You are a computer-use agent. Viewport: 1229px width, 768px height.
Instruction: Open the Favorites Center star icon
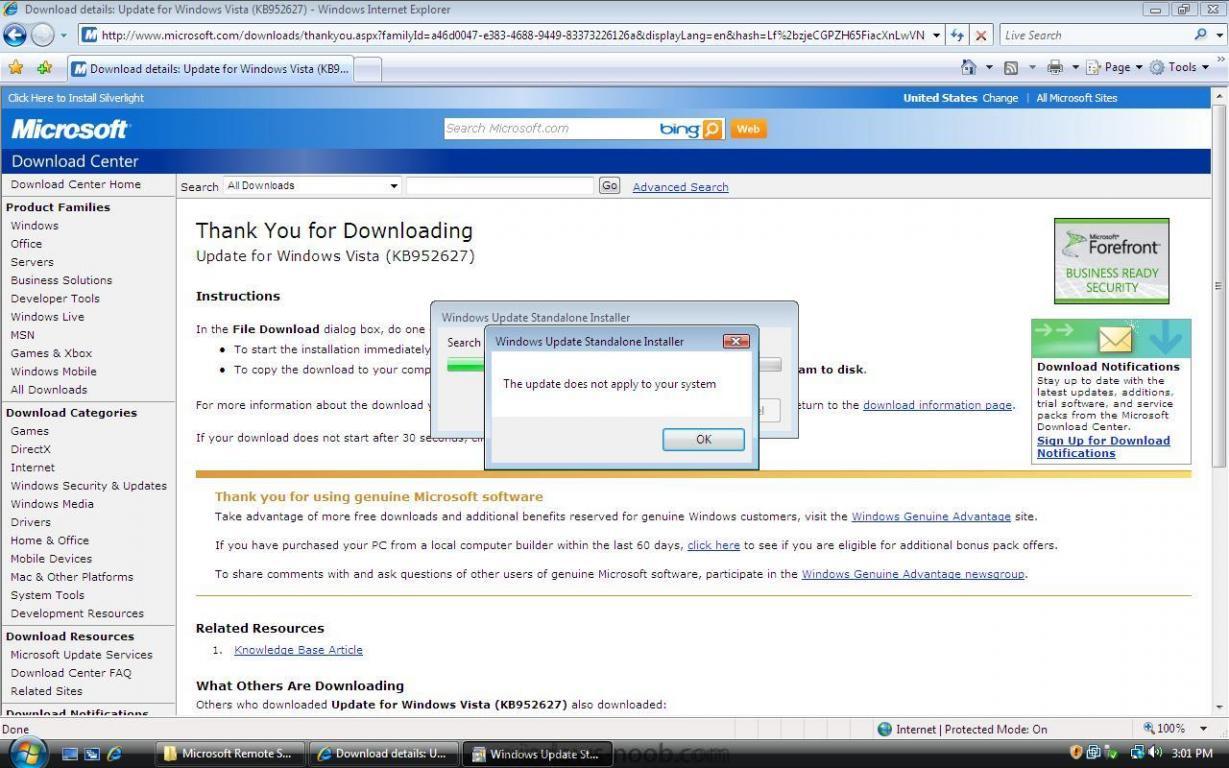click(16, 68)
